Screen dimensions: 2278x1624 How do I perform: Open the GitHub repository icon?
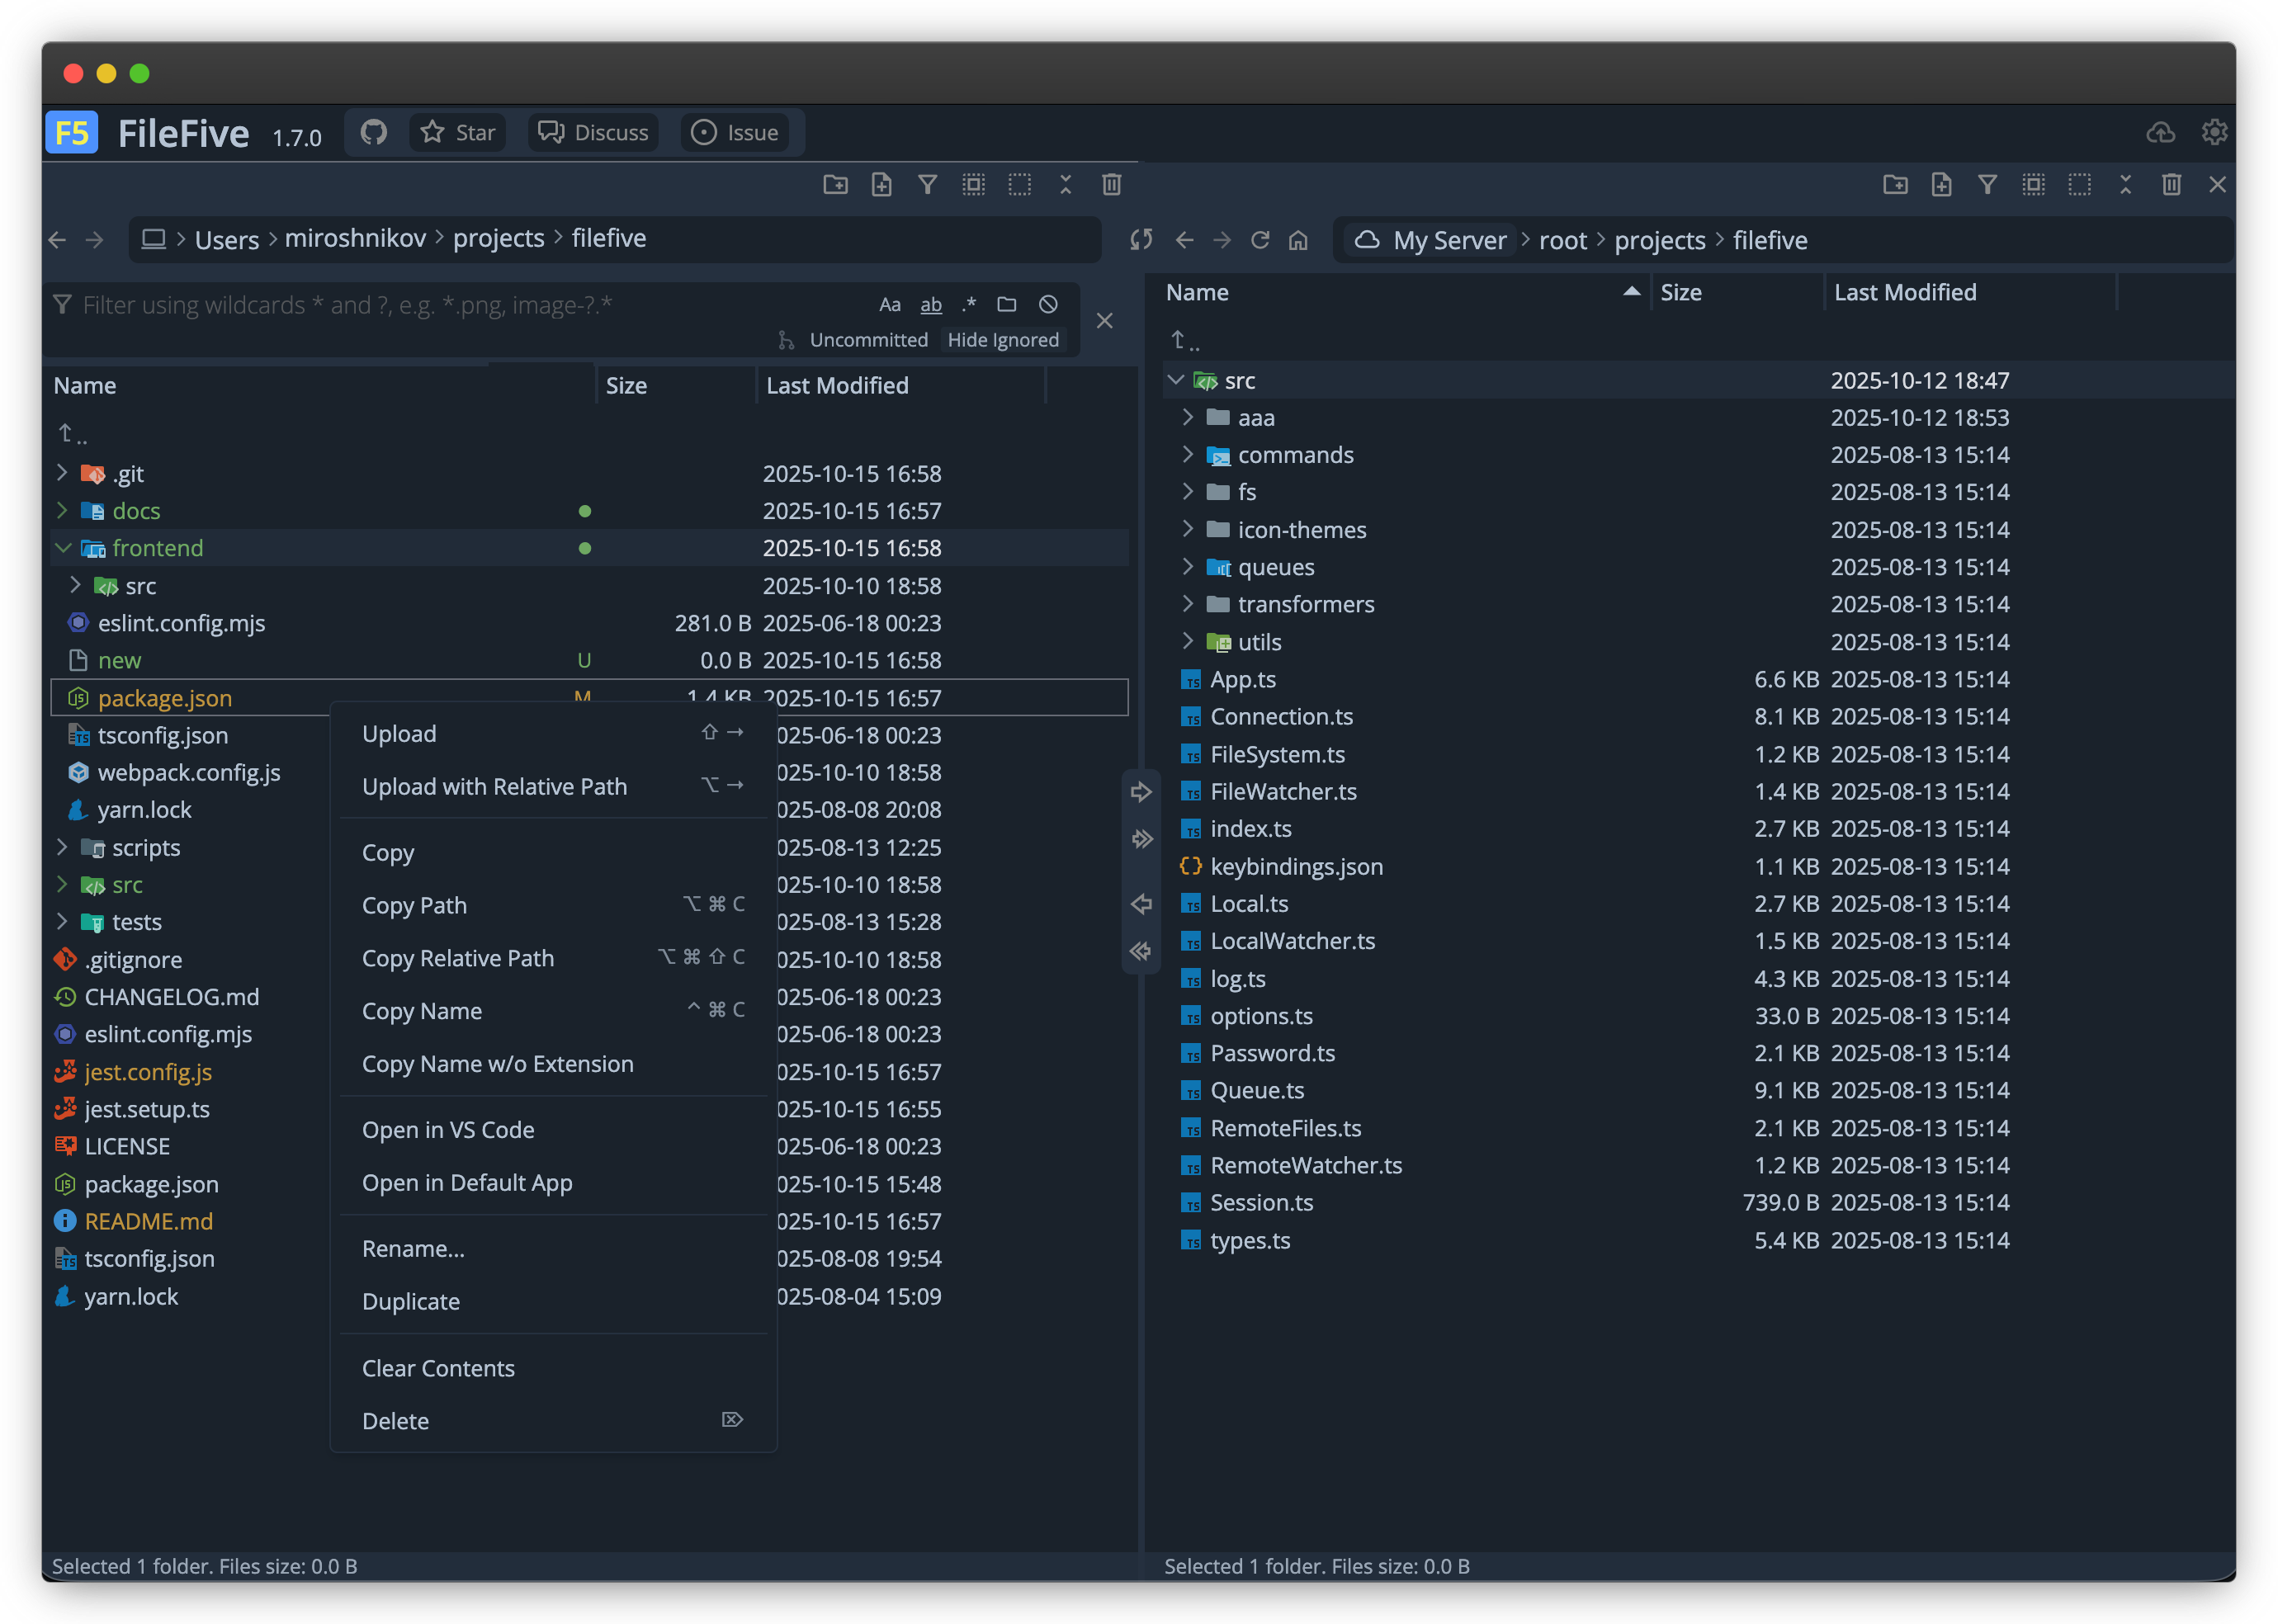click(373, 132)
